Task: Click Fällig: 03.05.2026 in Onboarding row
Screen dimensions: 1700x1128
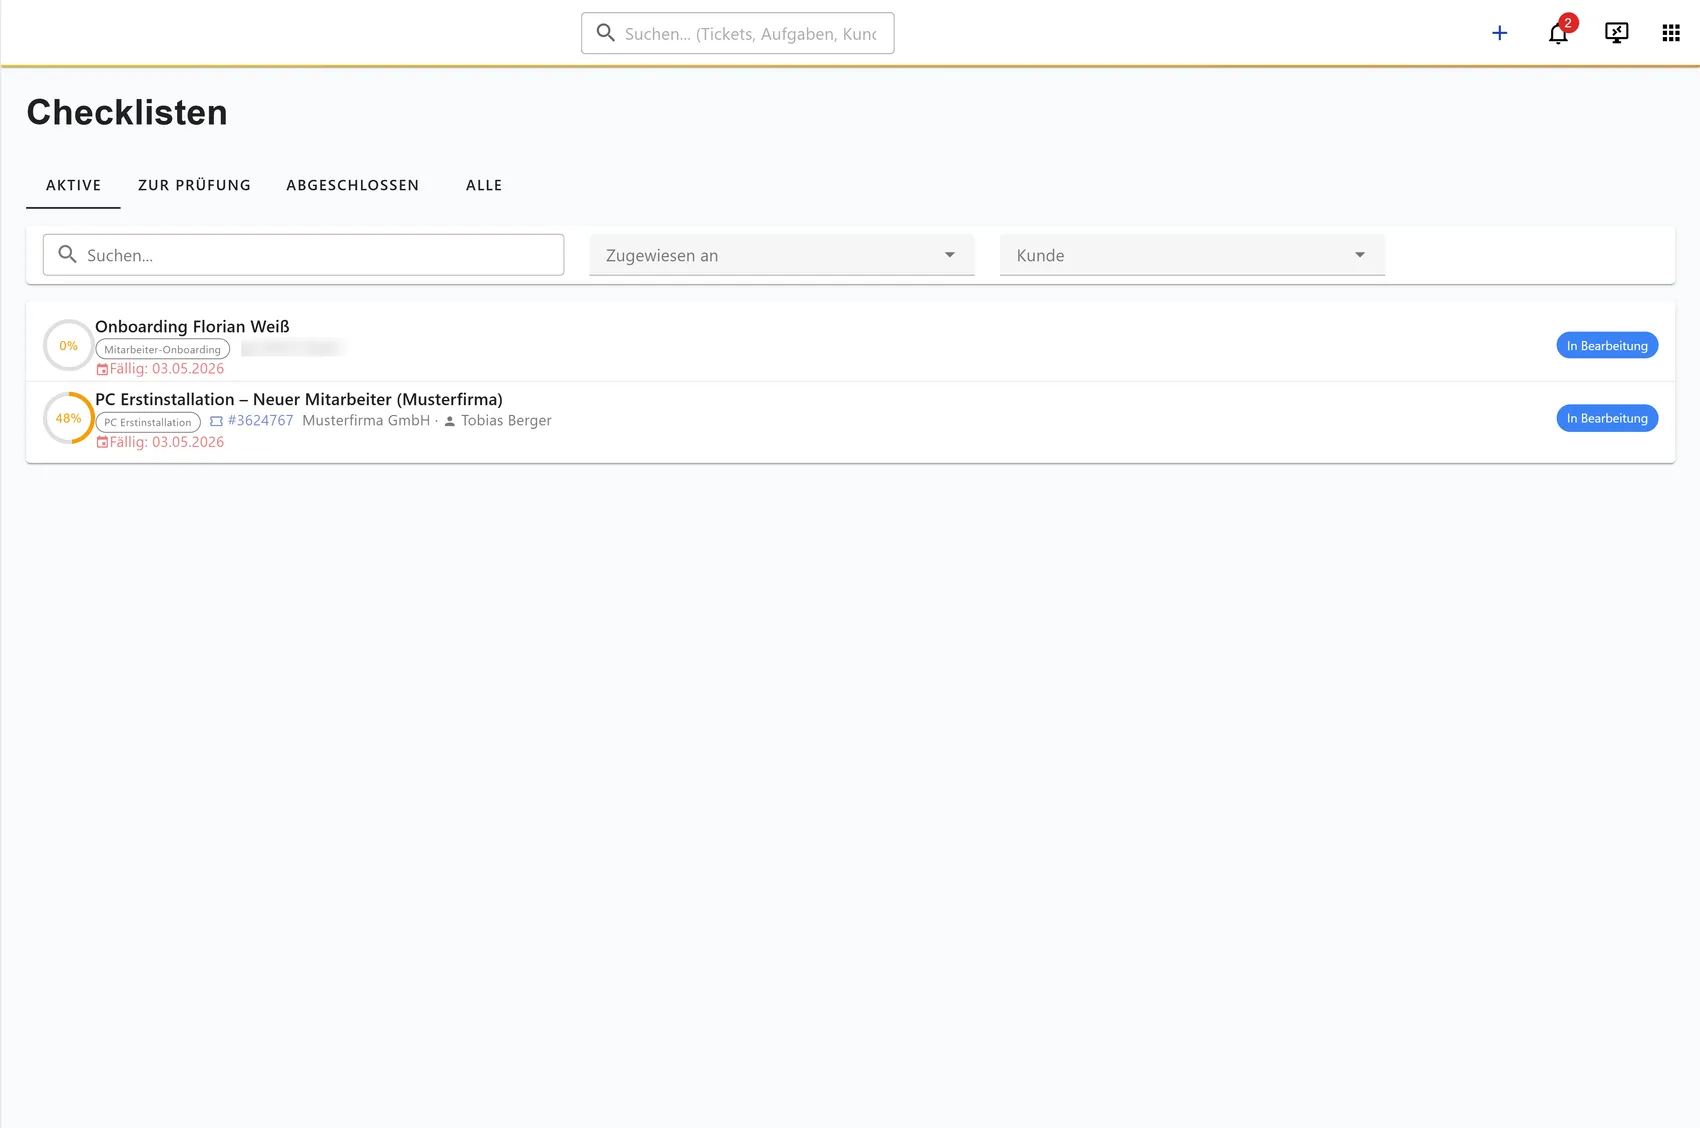Action: pos(167,369)
